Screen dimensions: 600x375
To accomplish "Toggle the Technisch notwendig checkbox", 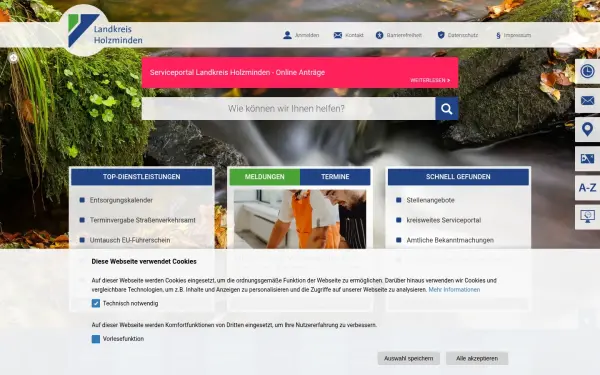I will coord(96,303).
